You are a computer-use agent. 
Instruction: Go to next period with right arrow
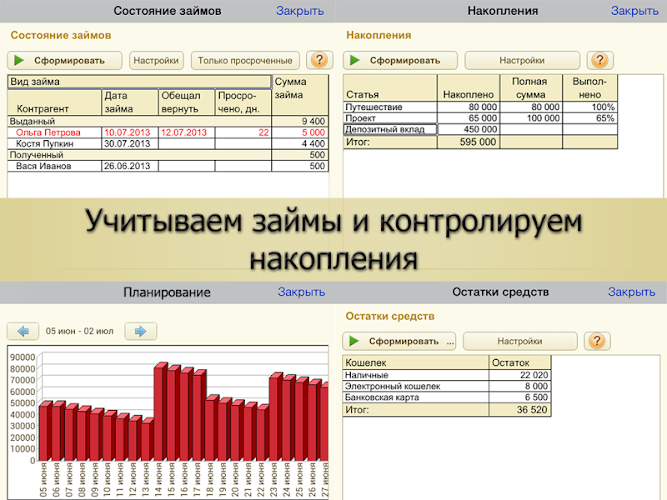[x=141, y=331]
